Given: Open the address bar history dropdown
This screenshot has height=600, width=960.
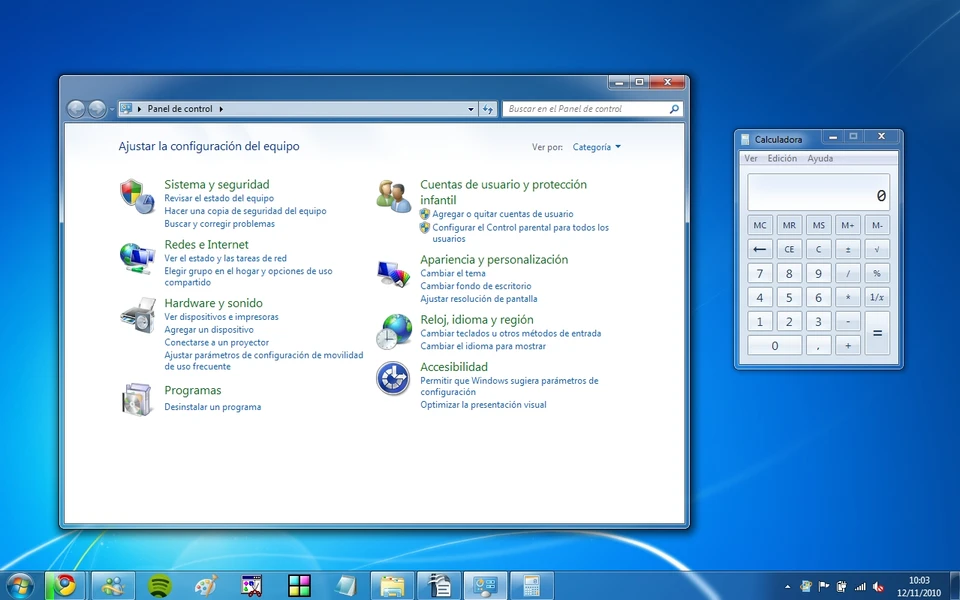Looking at the screenshot, I should click(470, 109).
